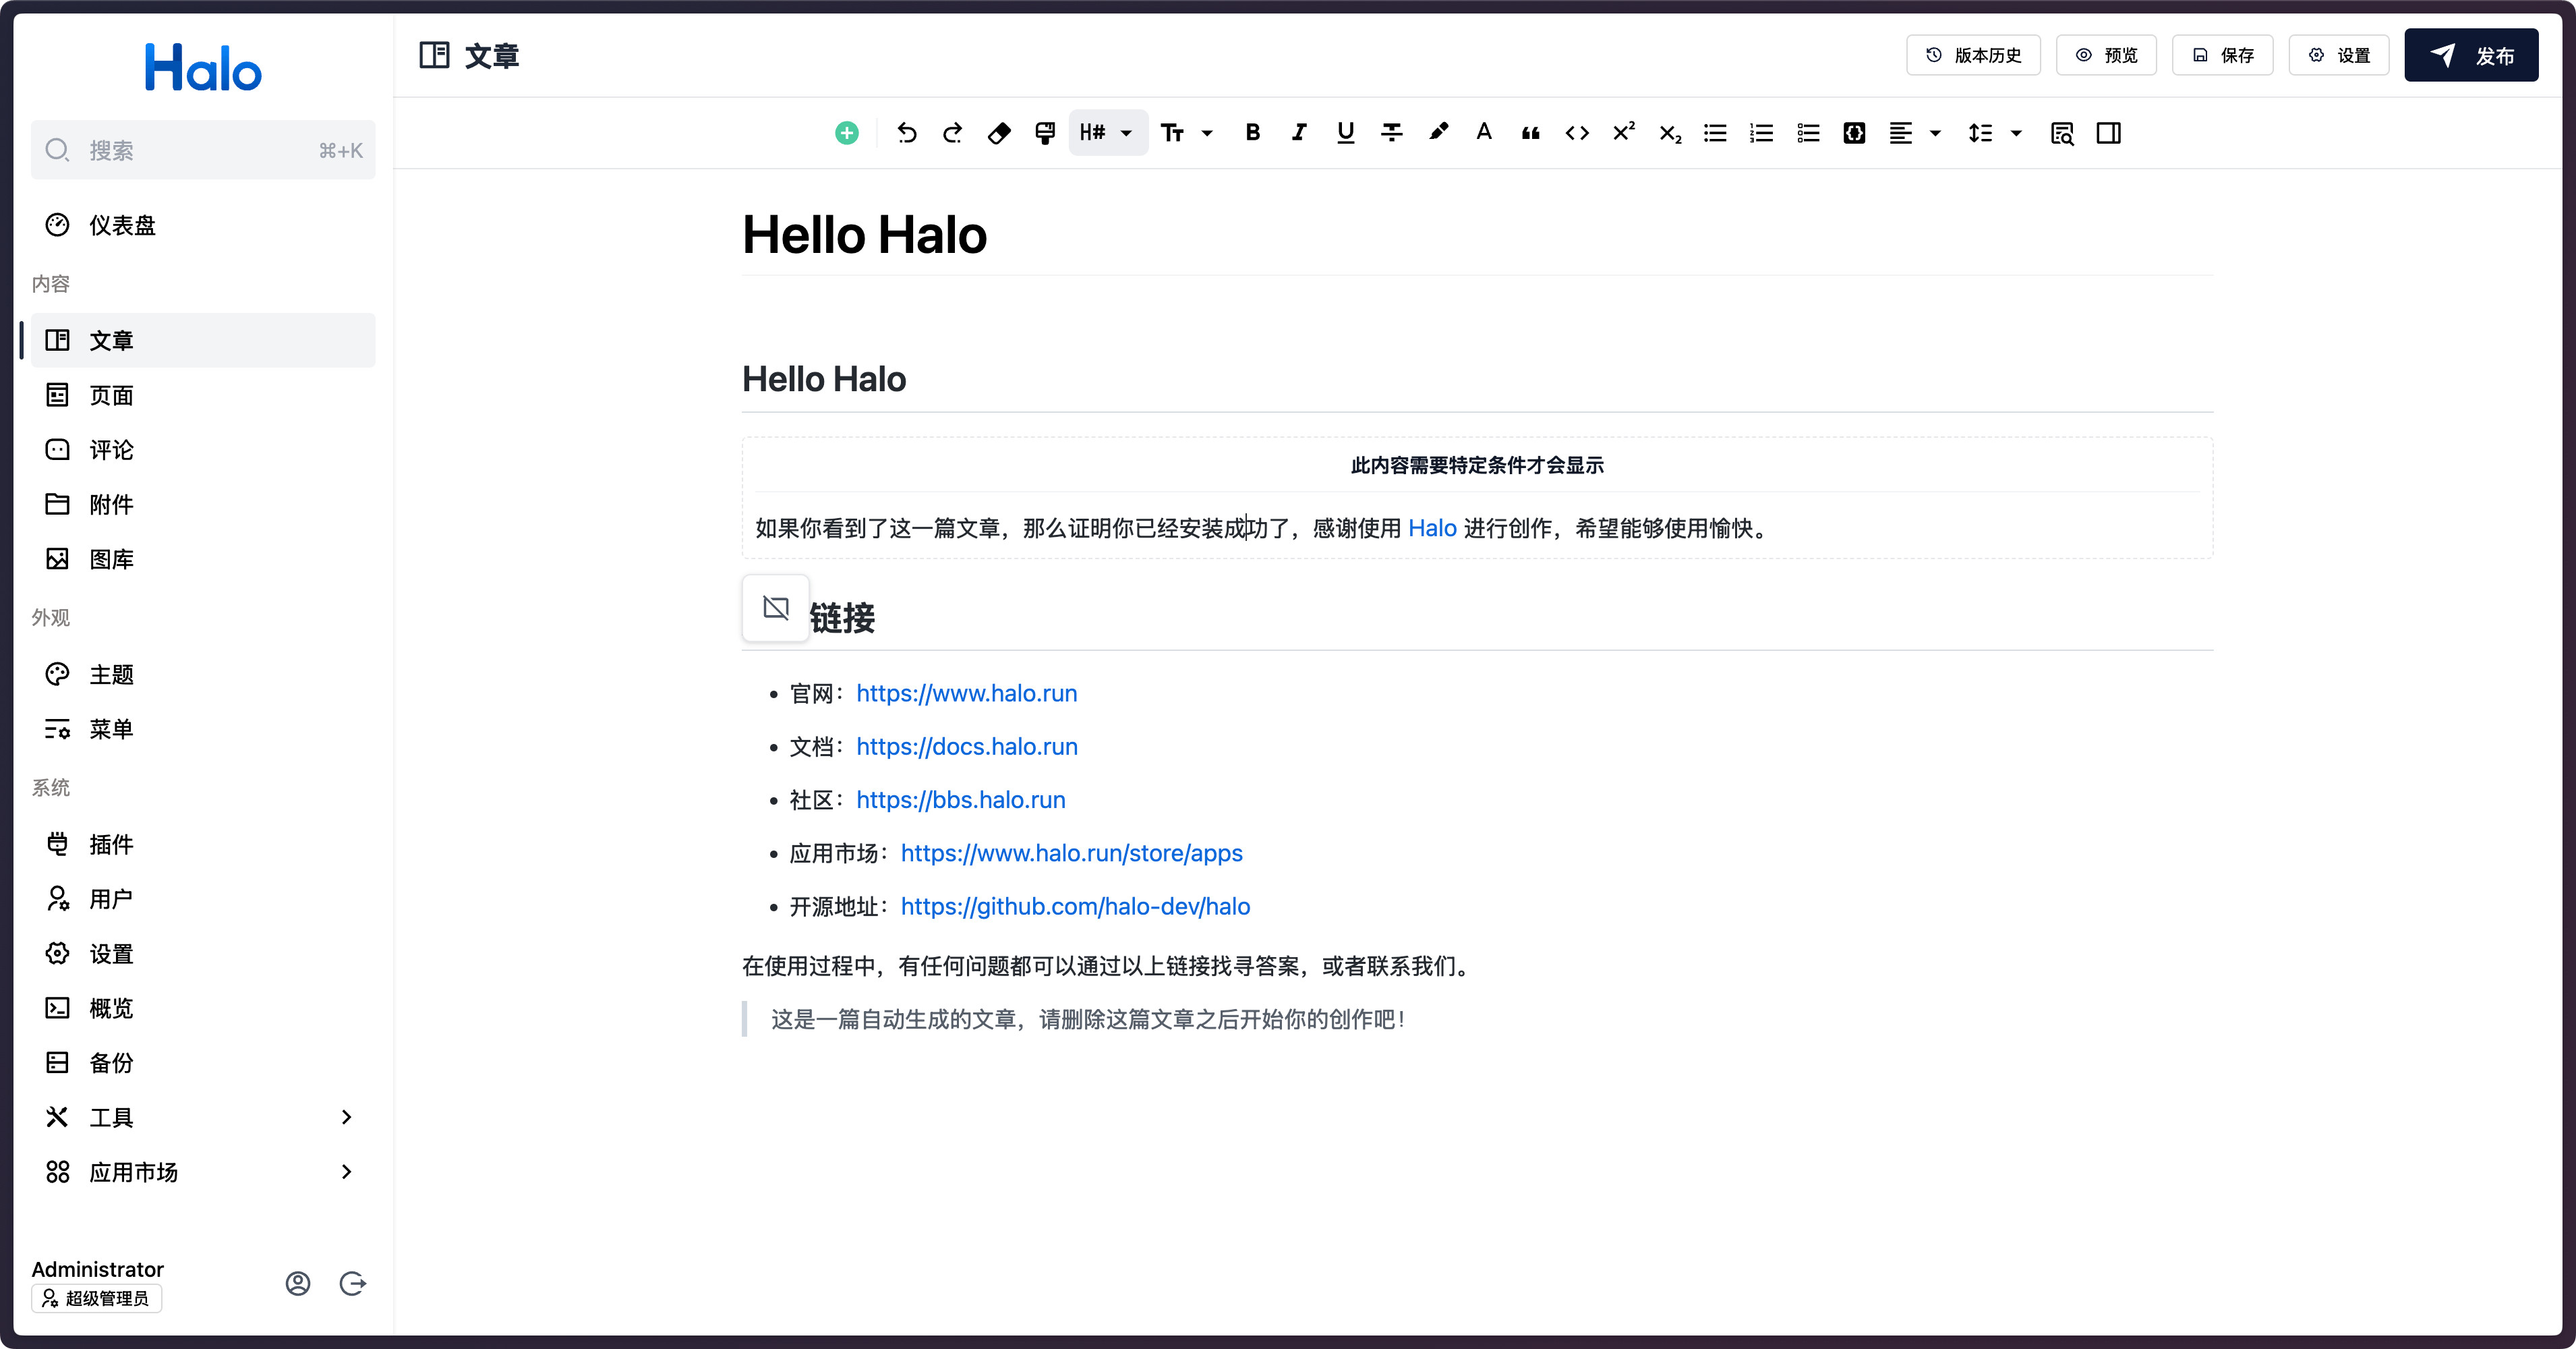This screenshot has width=2576, height=1349.
Task: Click the 此内容需要特定条件才会显示 notice
Action: 1477,465
